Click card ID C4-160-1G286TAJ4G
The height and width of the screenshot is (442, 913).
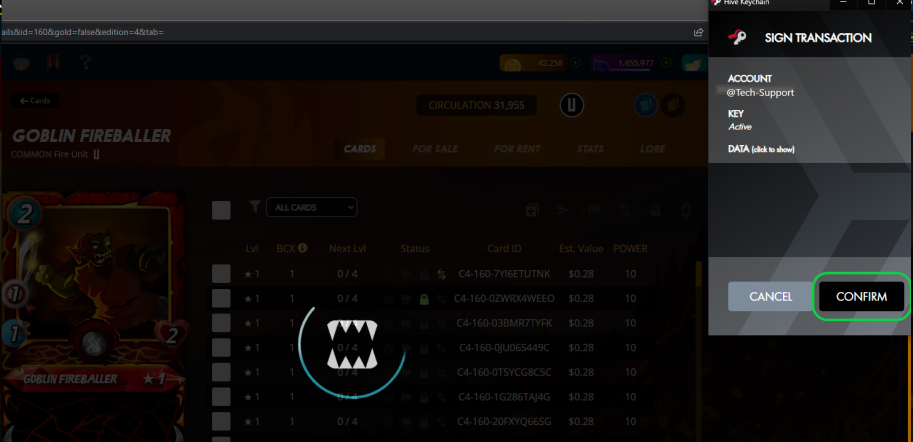[504, 397]
